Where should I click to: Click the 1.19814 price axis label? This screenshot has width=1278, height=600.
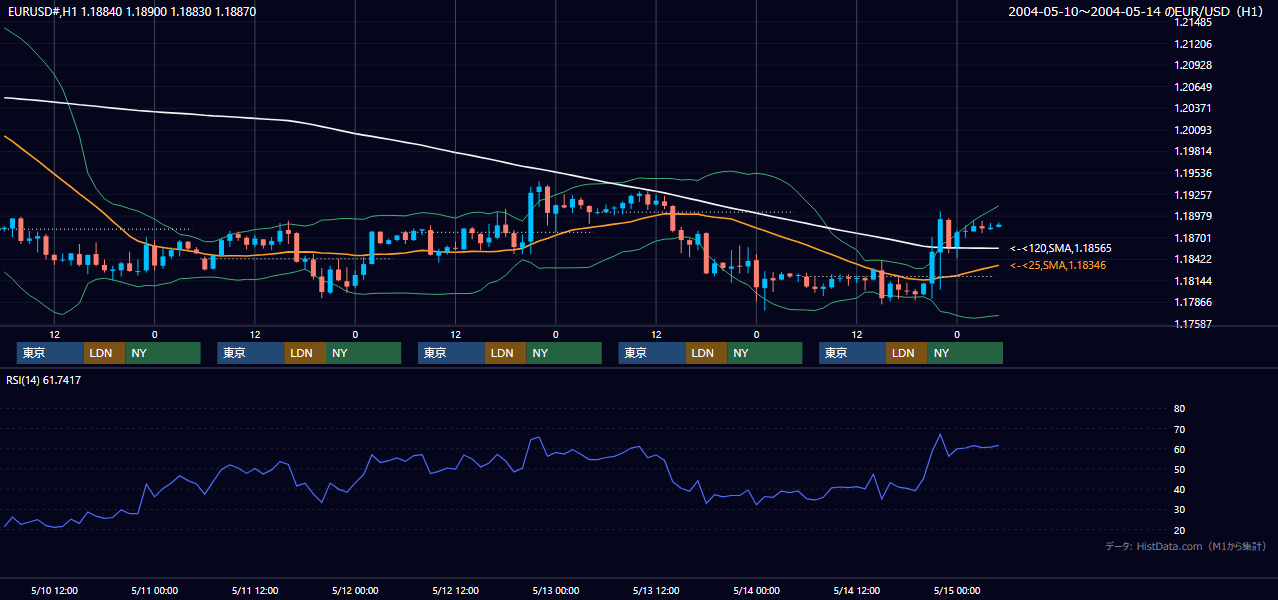pyautogui.click(x=1194, y=151)
